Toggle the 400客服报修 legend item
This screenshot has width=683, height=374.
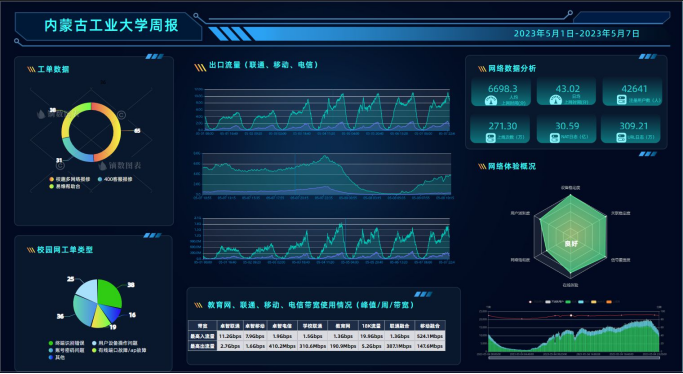point(115,179)
